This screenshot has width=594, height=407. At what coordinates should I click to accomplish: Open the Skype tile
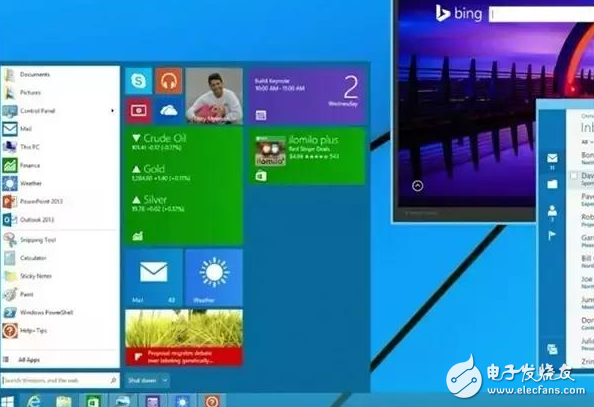pyautogui.click(x=139, y=81)
